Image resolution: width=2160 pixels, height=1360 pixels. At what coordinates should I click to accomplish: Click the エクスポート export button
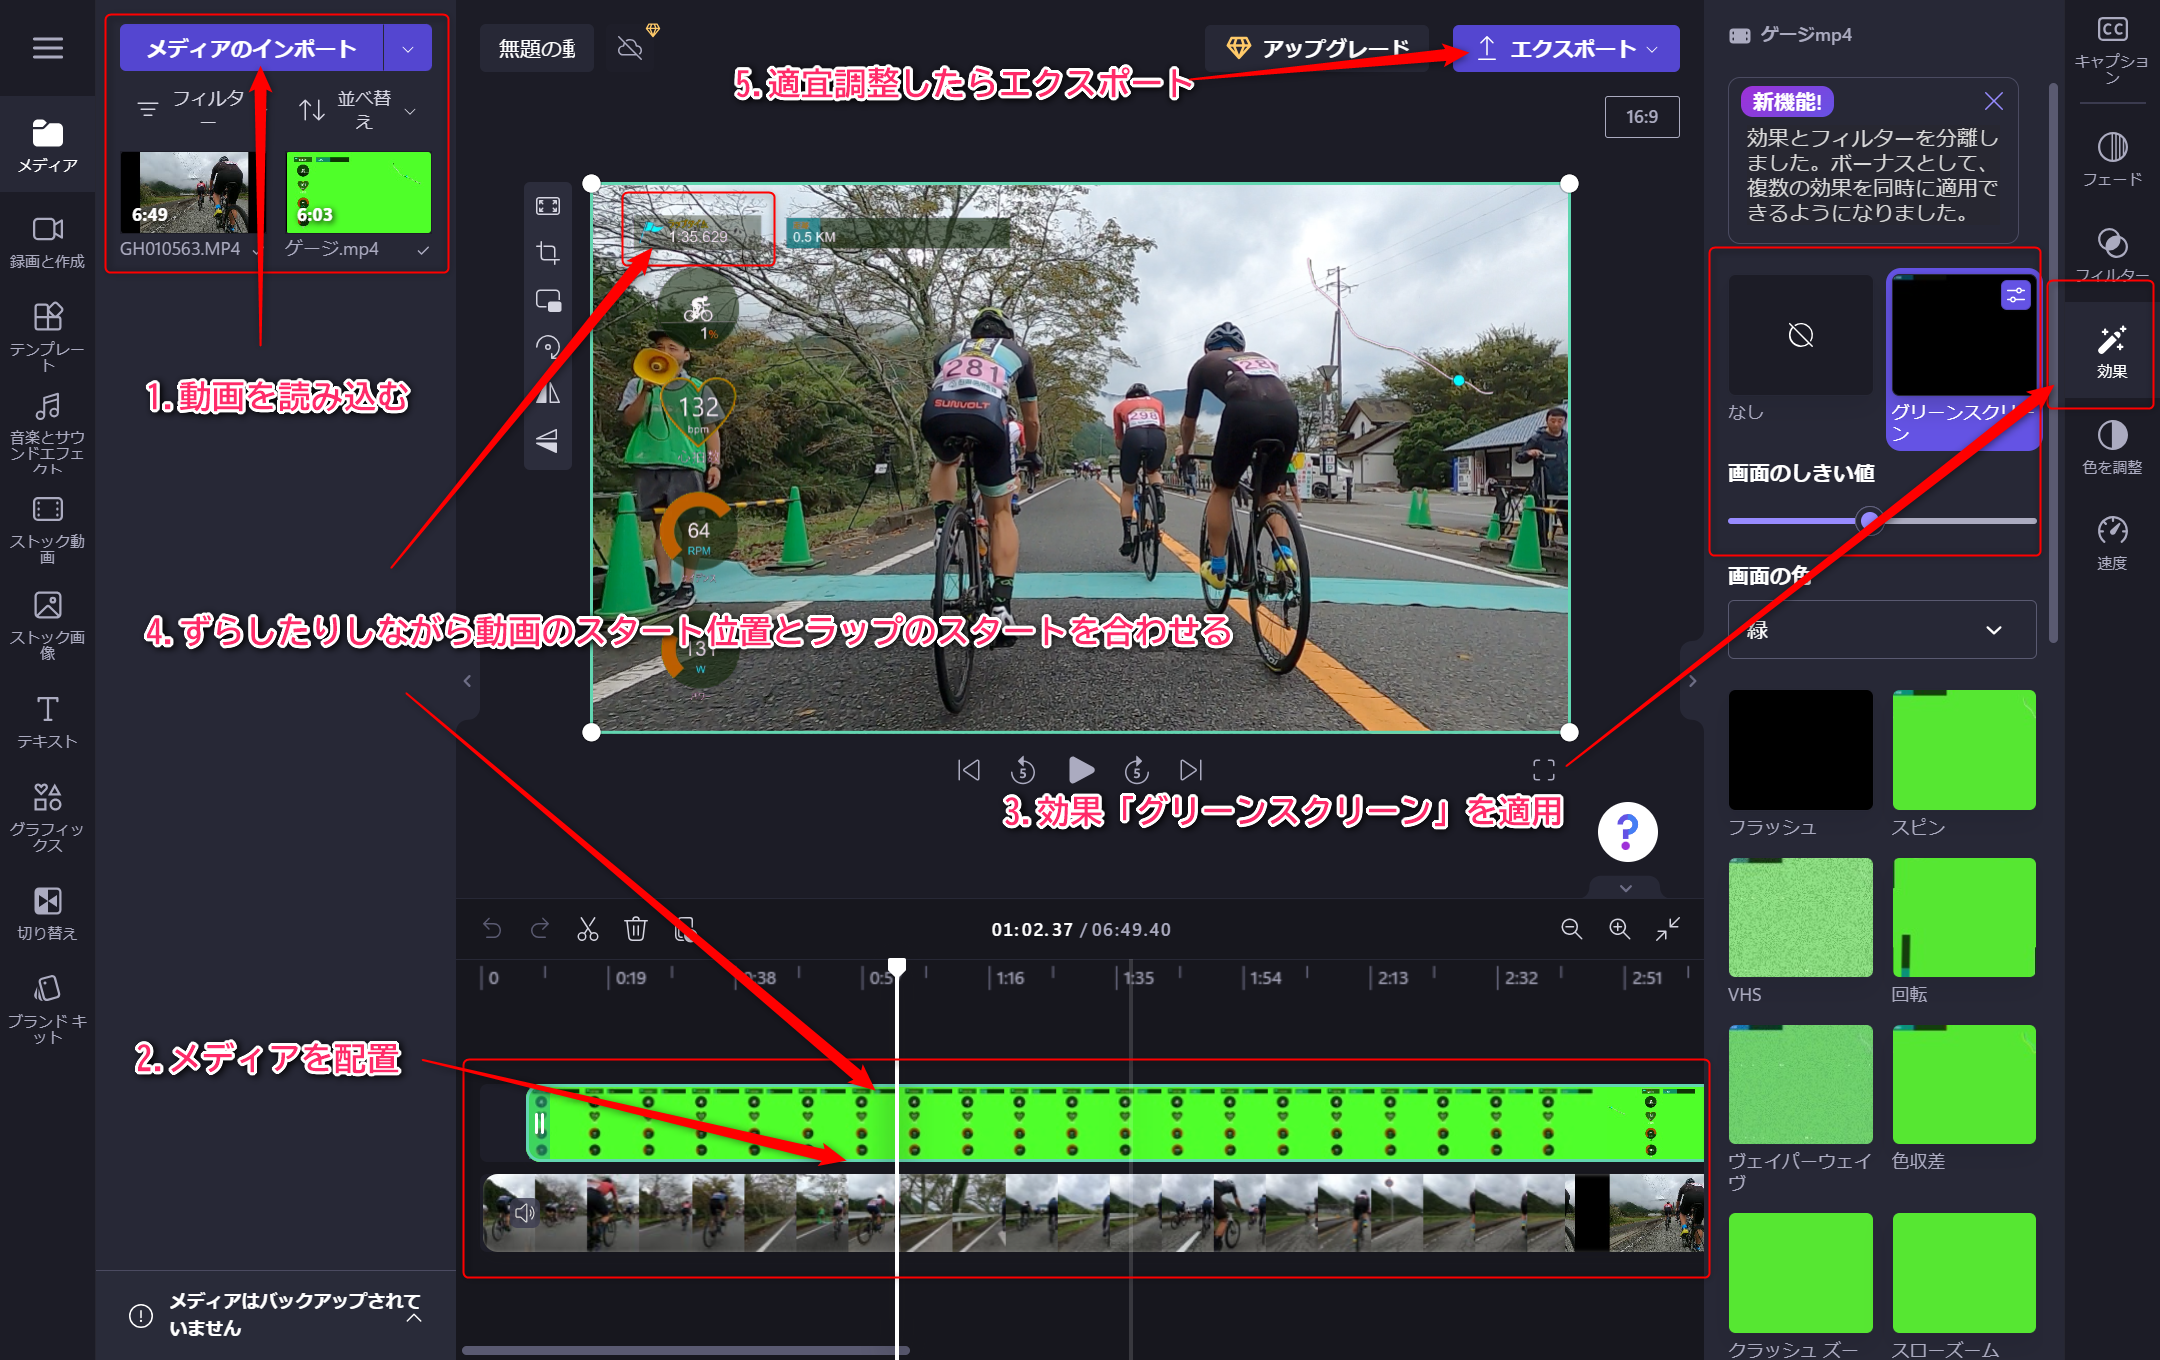click(1565, 49)
